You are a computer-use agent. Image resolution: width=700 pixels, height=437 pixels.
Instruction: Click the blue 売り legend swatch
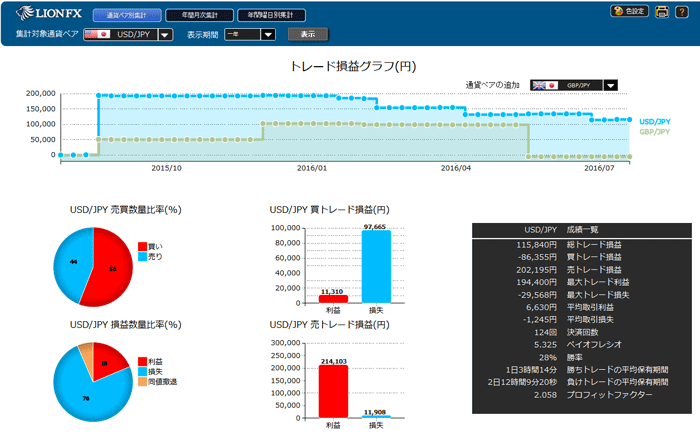(x=142, y=257)
